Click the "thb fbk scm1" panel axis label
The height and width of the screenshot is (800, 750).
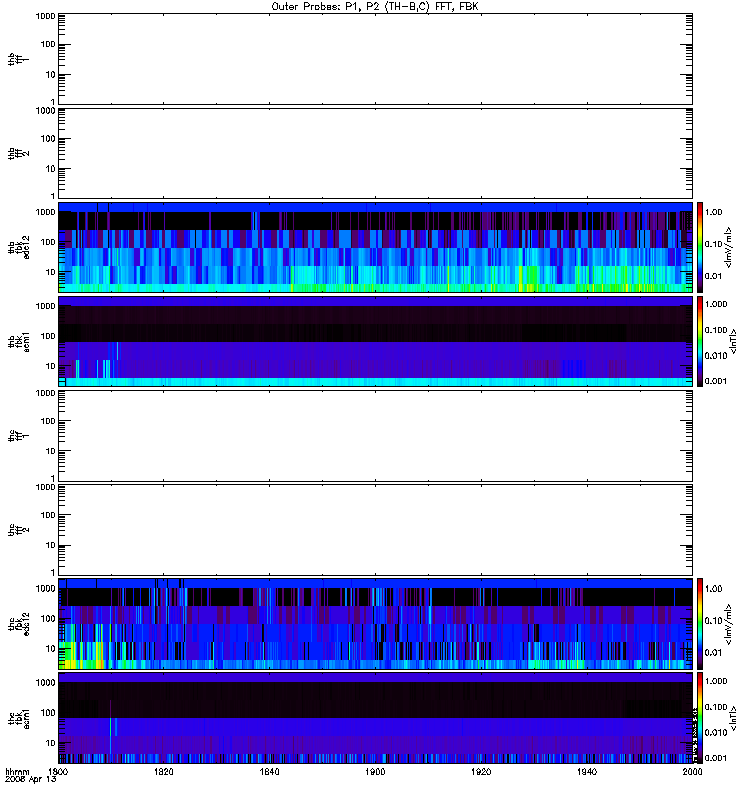pos(18,342)
